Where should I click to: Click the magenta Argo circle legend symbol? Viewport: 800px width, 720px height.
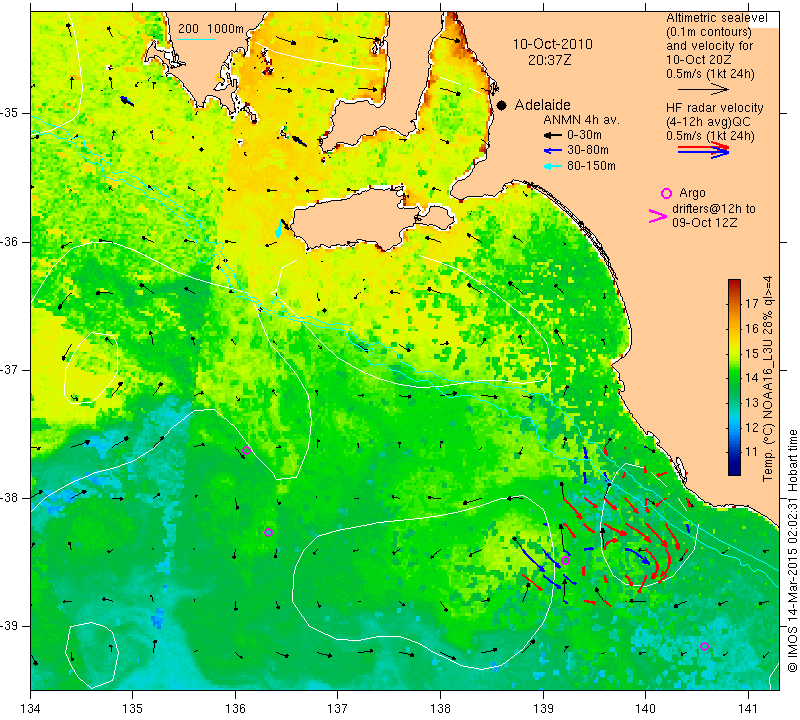pos(666,193)
